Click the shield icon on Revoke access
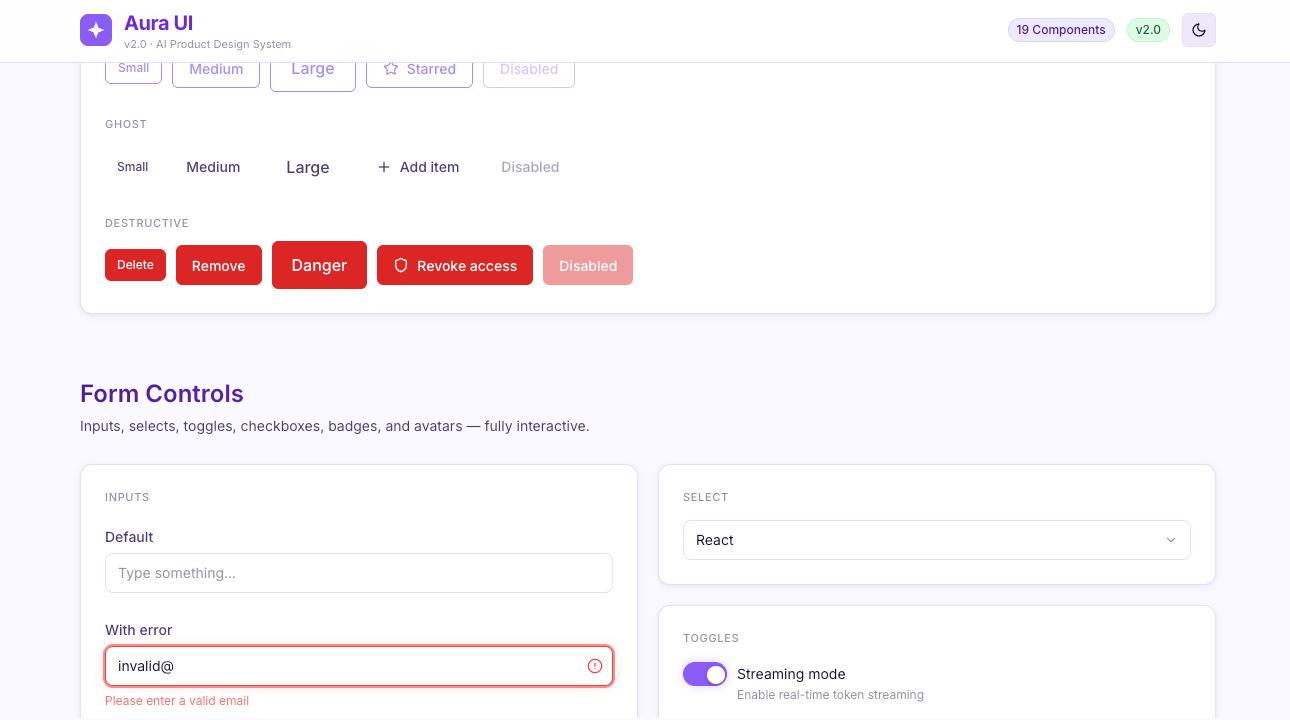 [401, 265]
